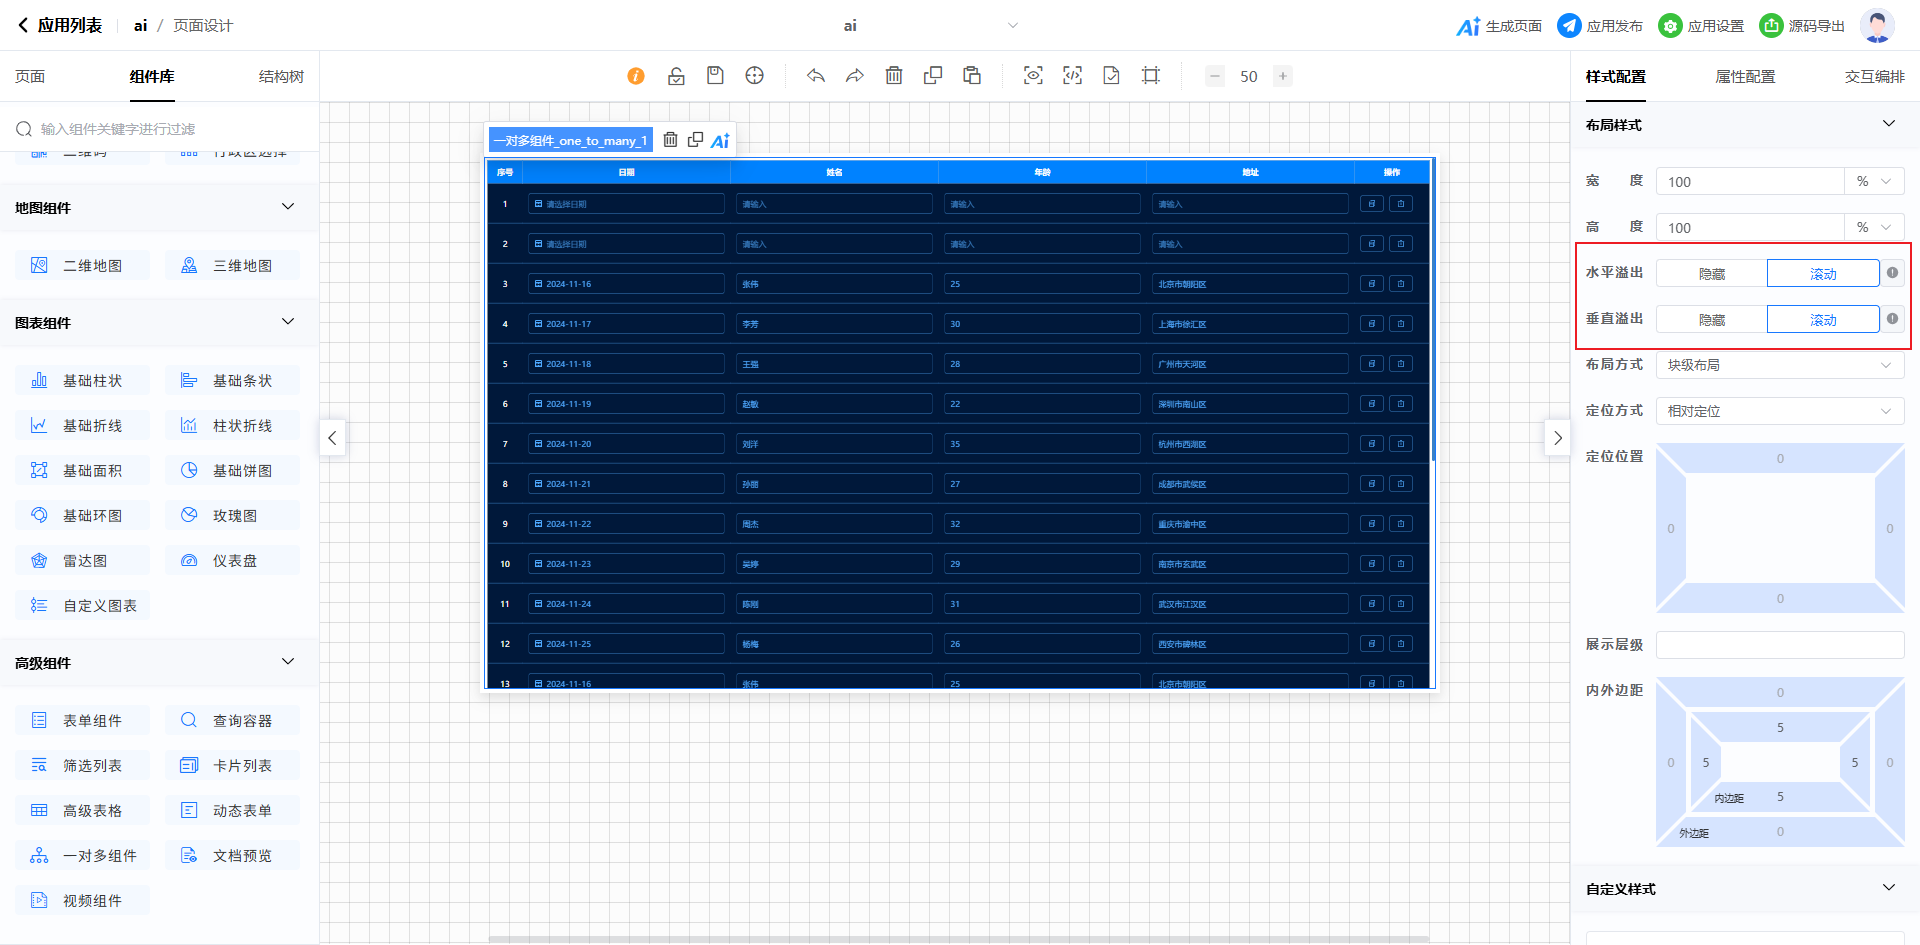Open the preview eye icon in toolbar
1920x945 pixels.
click(x=1033, y=76)
